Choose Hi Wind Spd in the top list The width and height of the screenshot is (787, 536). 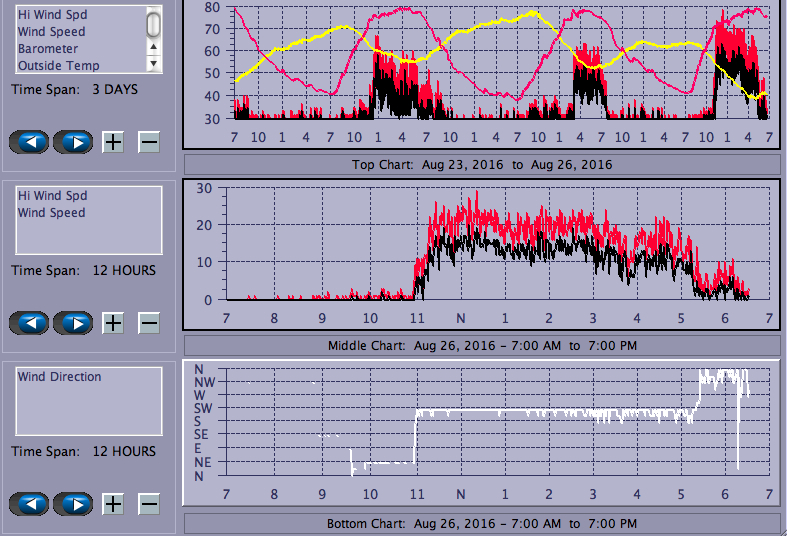(x=52, y=15)
